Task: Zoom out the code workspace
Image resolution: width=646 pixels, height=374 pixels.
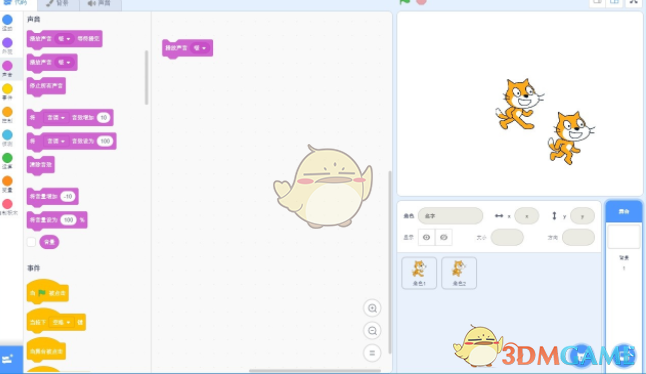Action: point(372,331)
